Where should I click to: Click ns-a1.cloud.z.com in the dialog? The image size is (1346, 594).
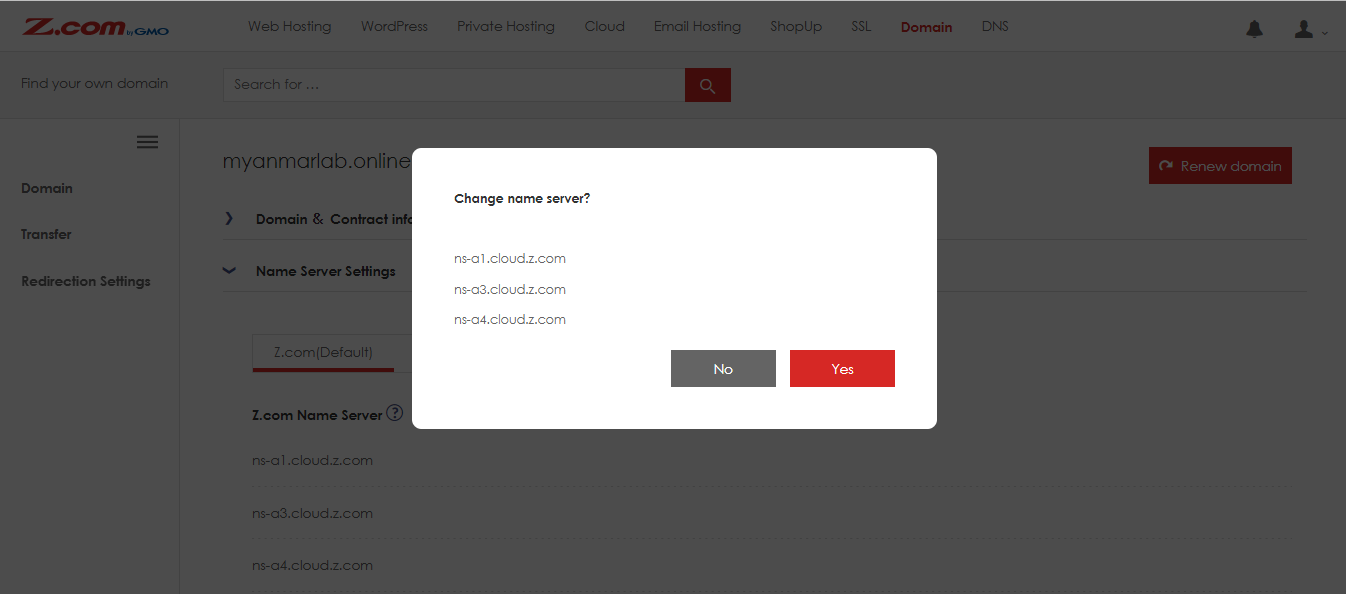tap(510, 258)
